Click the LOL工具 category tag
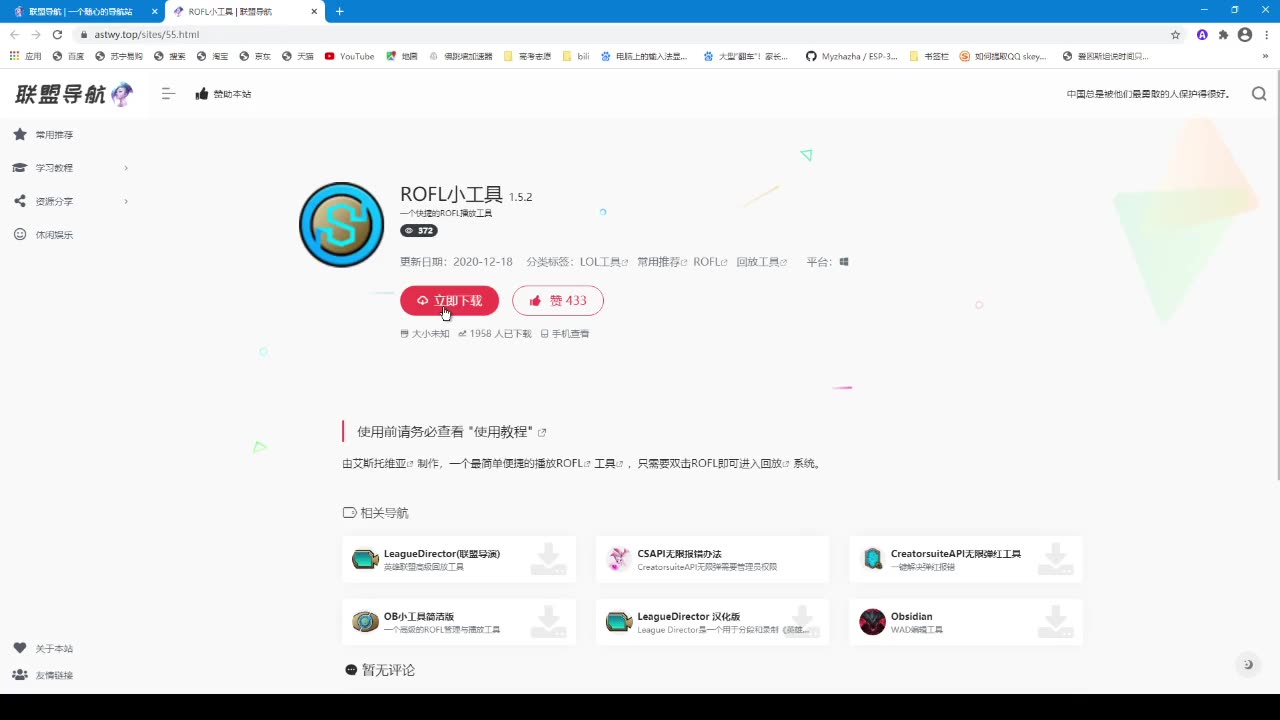The image size is (1280, 720). (603, 262)
